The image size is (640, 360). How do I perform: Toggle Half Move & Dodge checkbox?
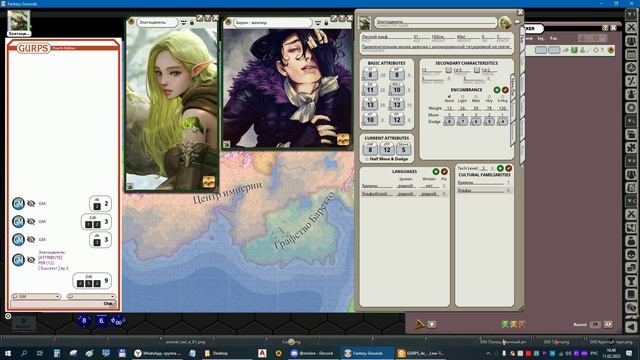tap(367, 159)
